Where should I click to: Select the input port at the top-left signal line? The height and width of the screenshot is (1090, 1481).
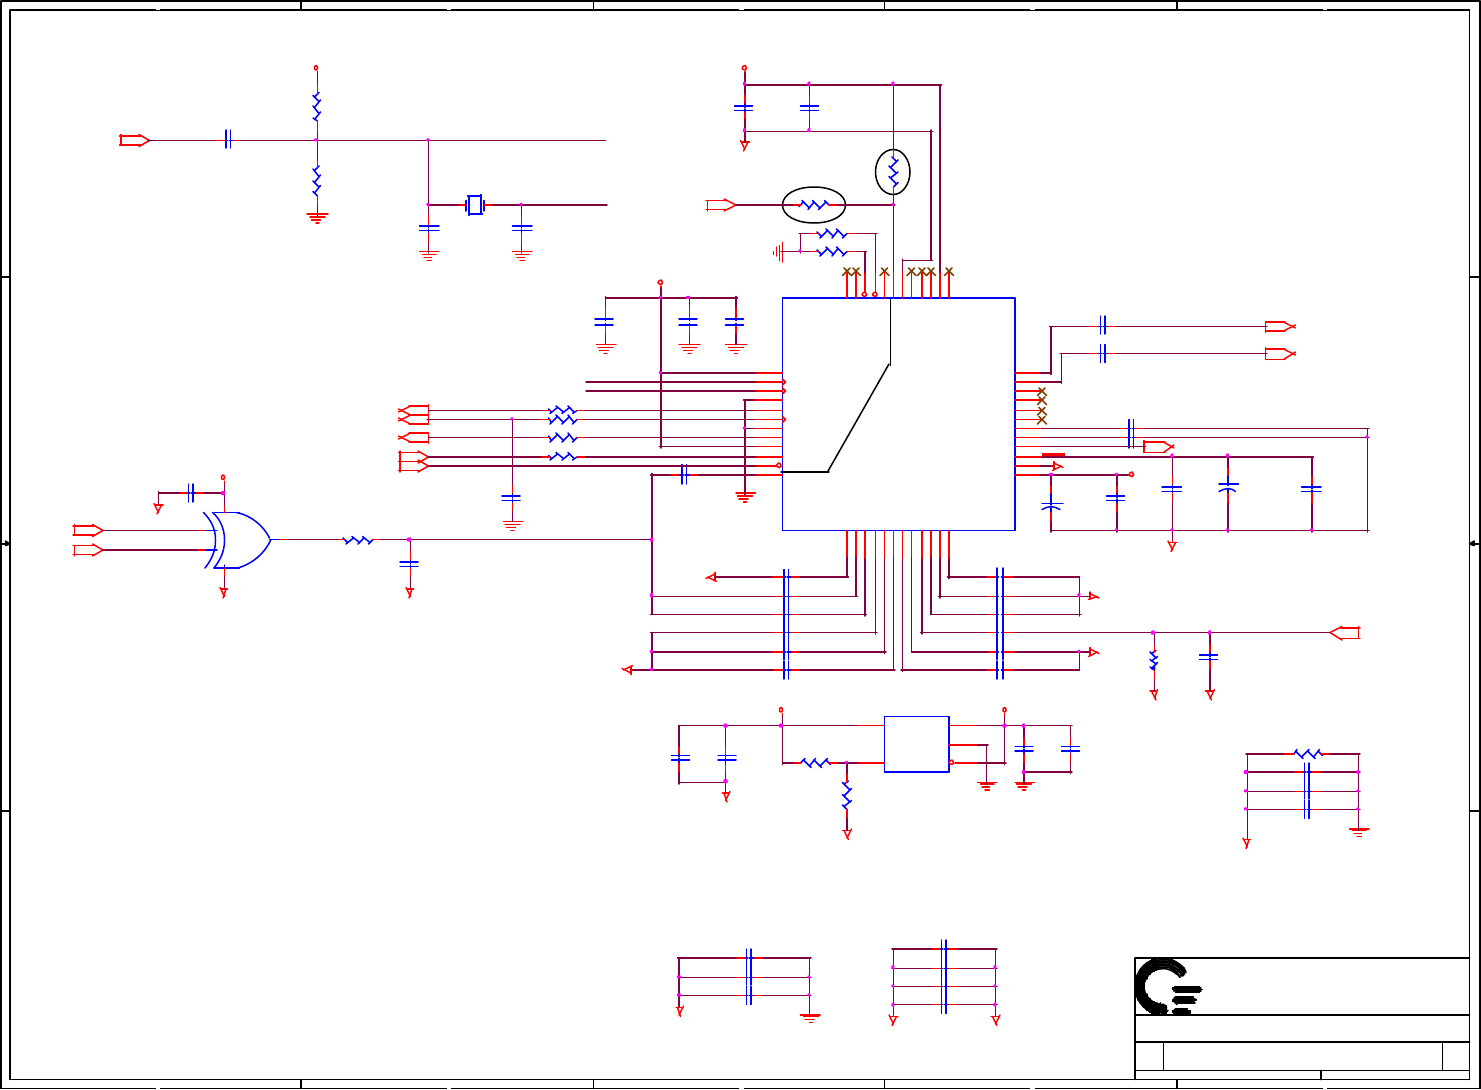pyautogui.click(x=134, y=140)
